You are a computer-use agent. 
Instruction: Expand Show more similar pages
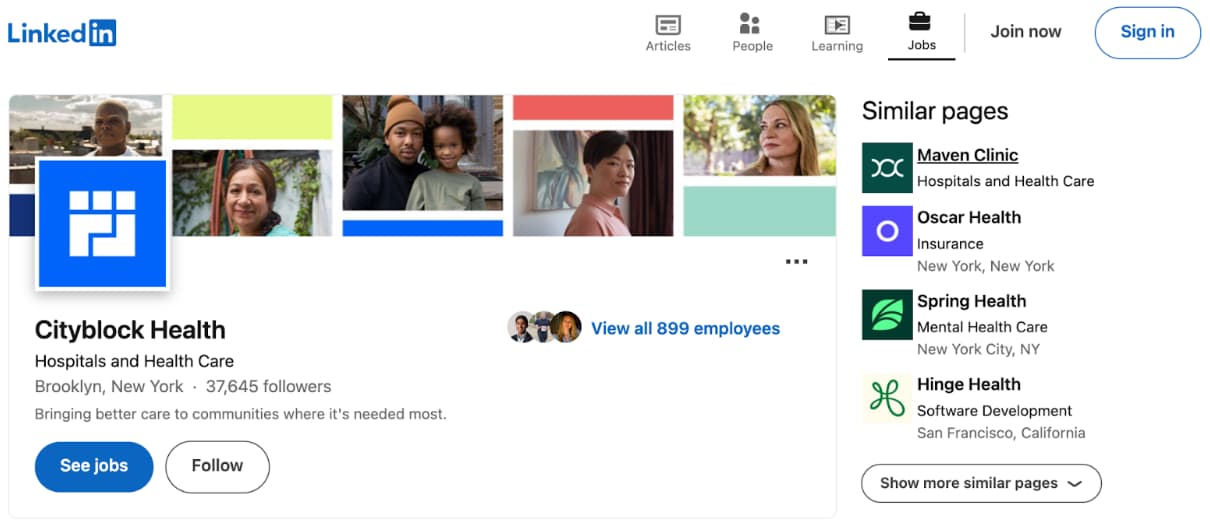click(x=981, y=483)
